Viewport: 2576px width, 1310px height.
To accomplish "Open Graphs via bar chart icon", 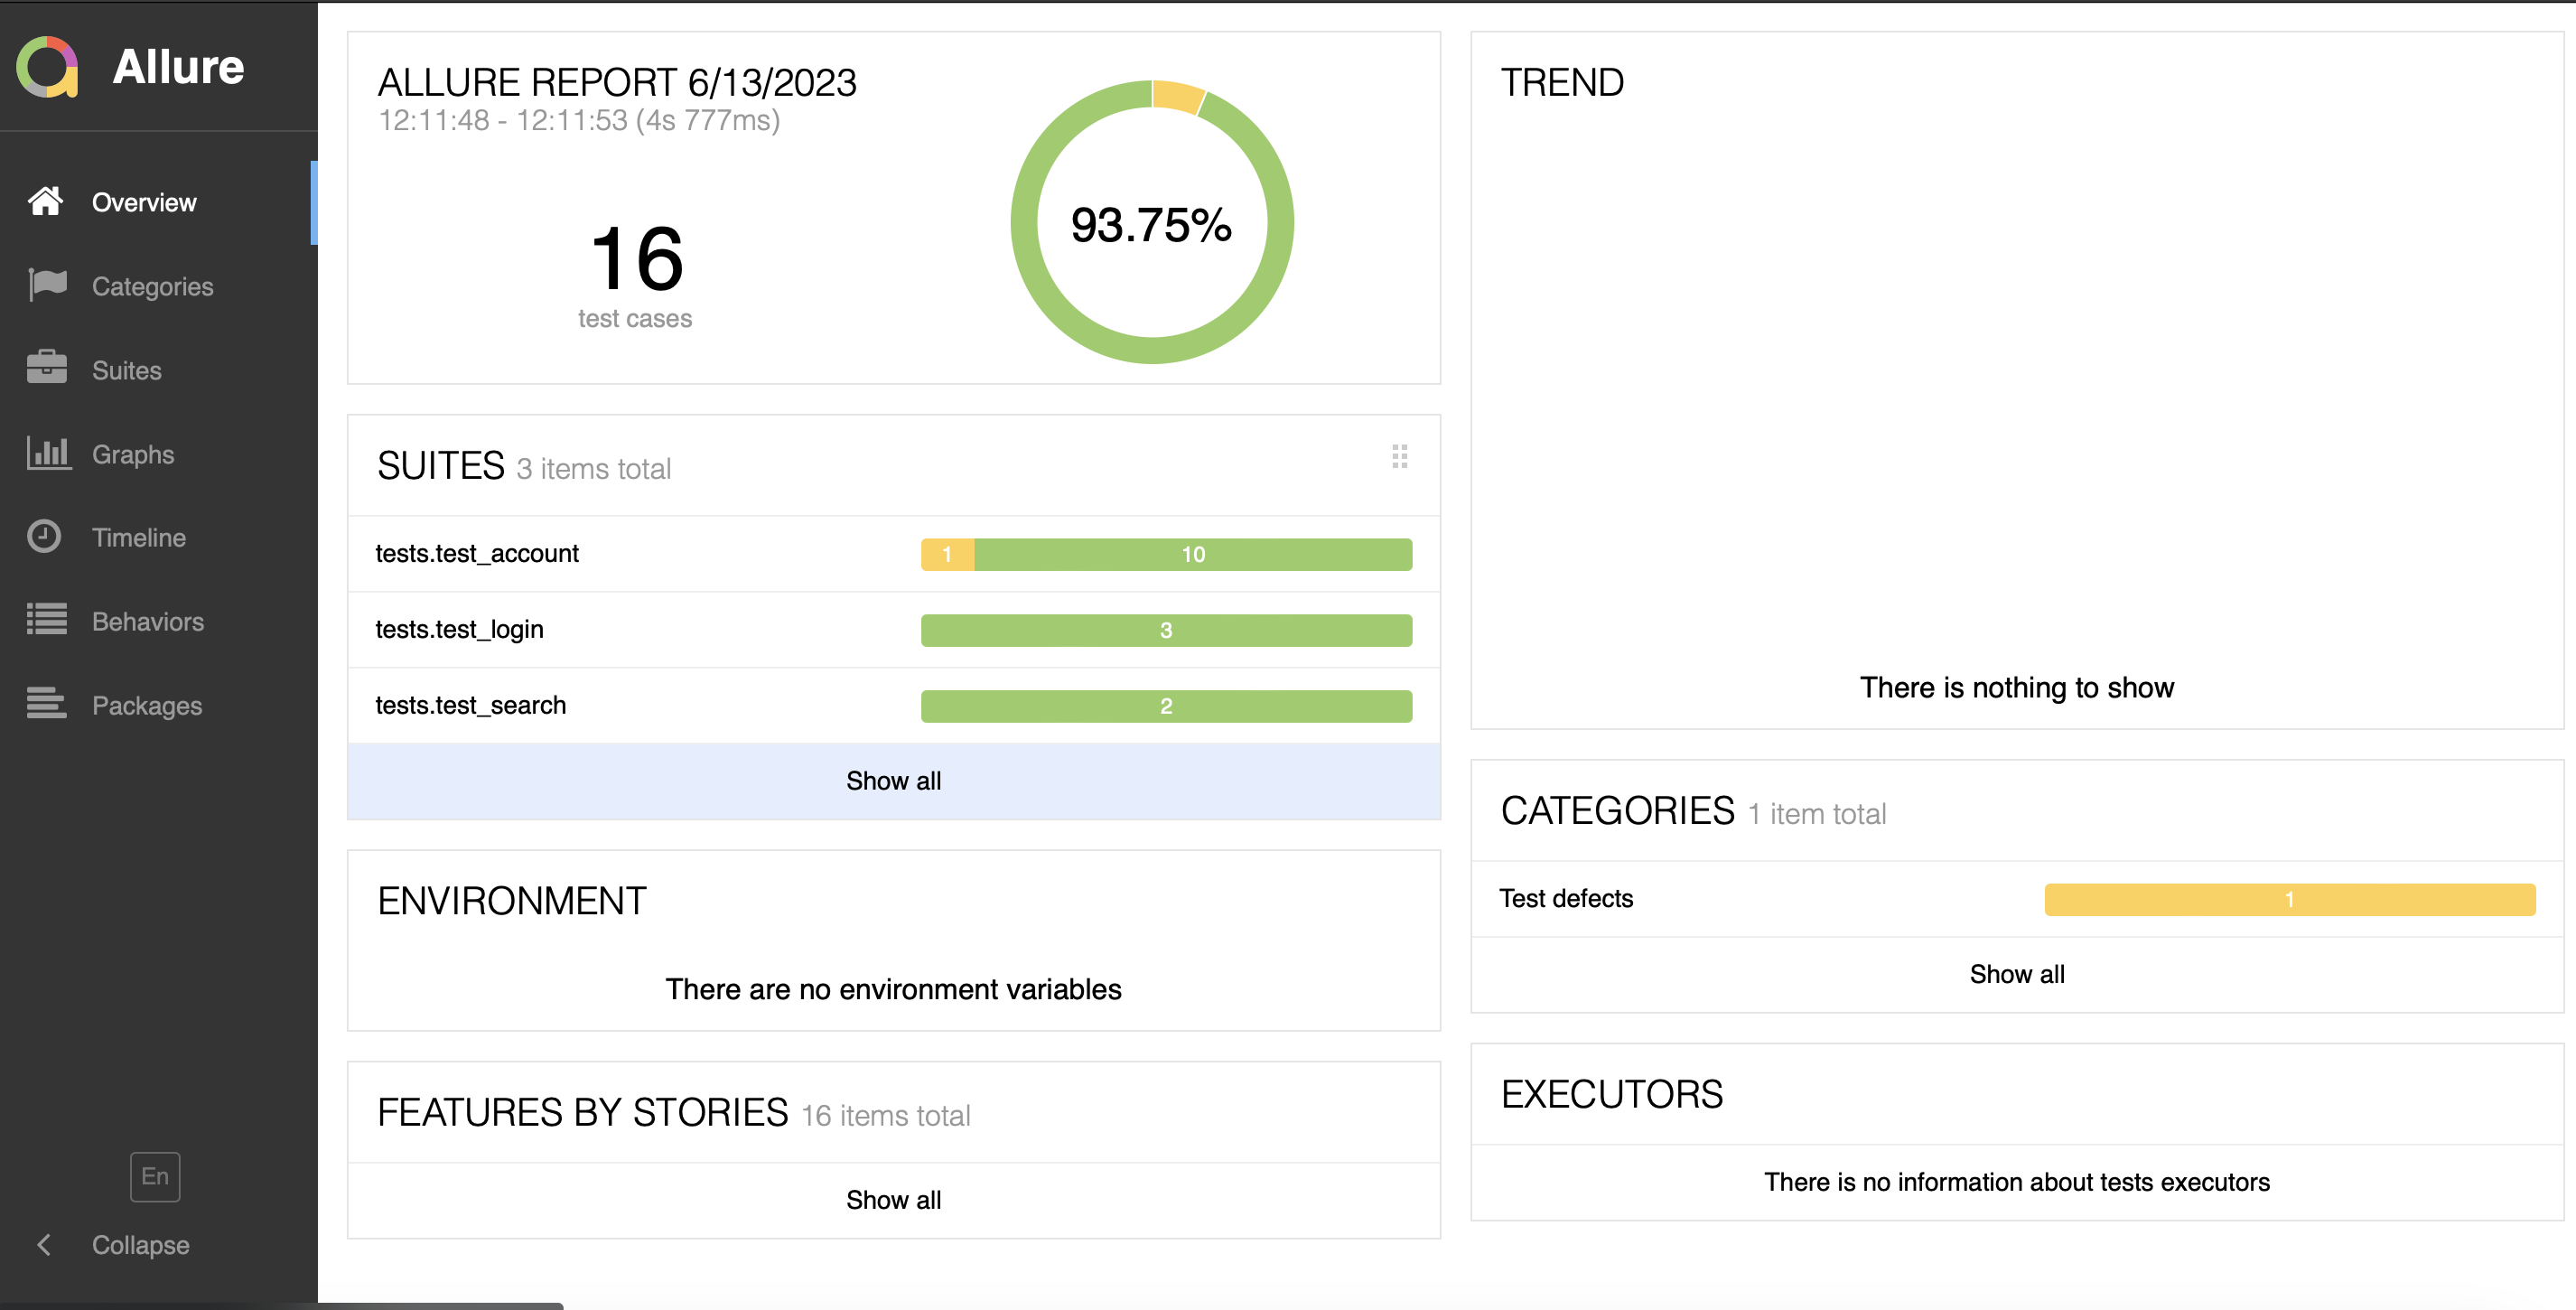I will [47, 453].
